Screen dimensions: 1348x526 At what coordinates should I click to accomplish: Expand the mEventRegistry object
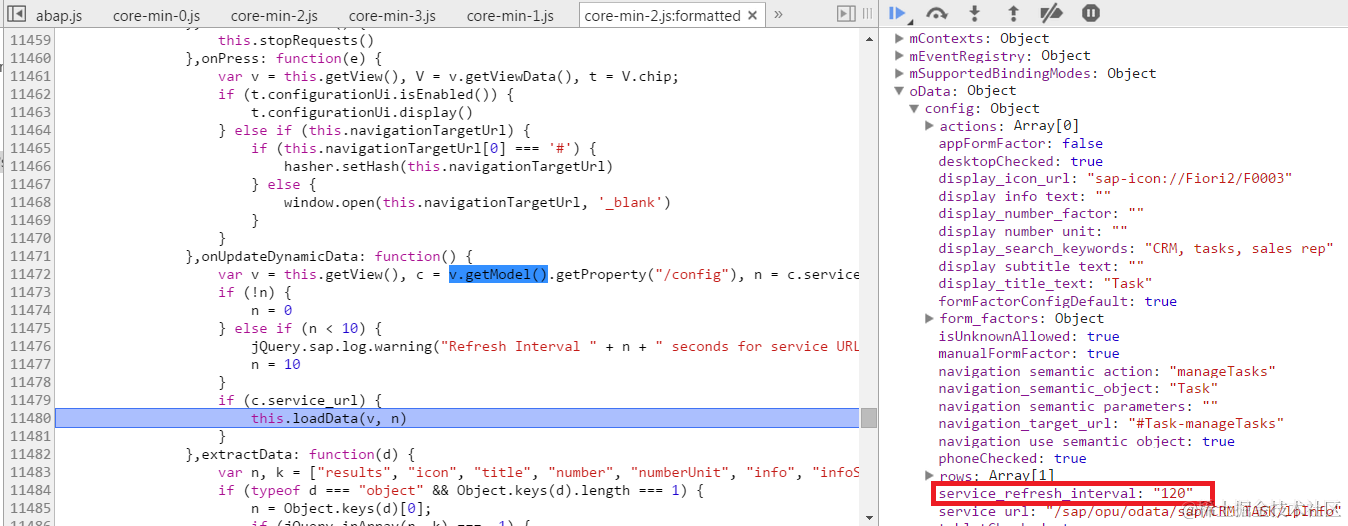point(899,56)
